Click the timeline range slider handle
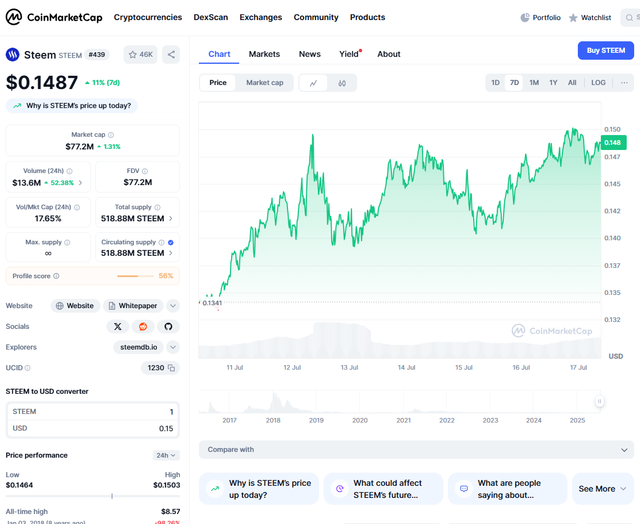This screenshot has width=640, height=524. point(599,402)
